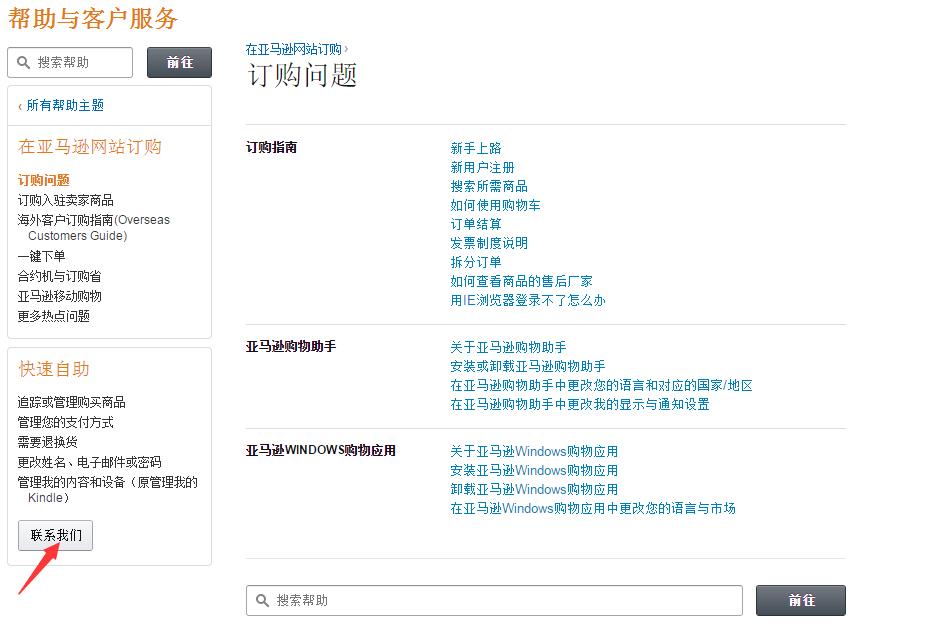The width and height of the screenshot is (937, 632).
Task: Open 追踪或管理购买商品 quick help
Action: pos(71,402)
